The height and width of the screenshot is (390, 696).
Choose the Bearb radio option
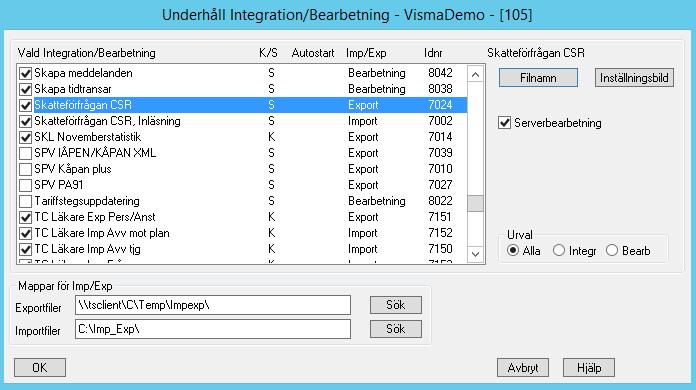pos(612,251)
